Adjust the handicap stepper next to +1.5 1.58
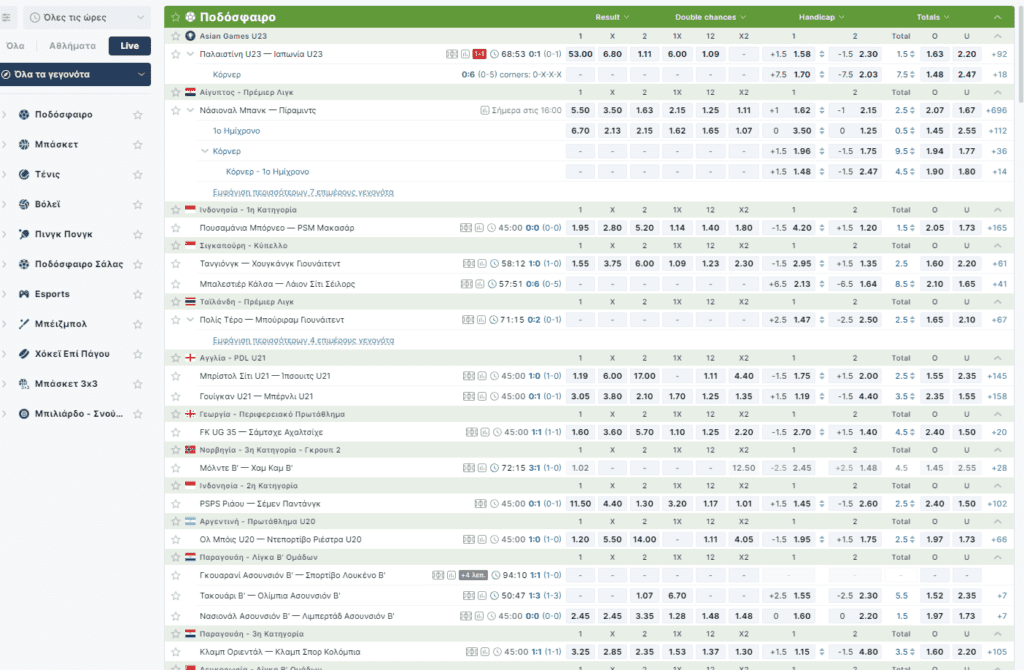The height and width of the screenshot is (670, 1024). pos(822,54)
